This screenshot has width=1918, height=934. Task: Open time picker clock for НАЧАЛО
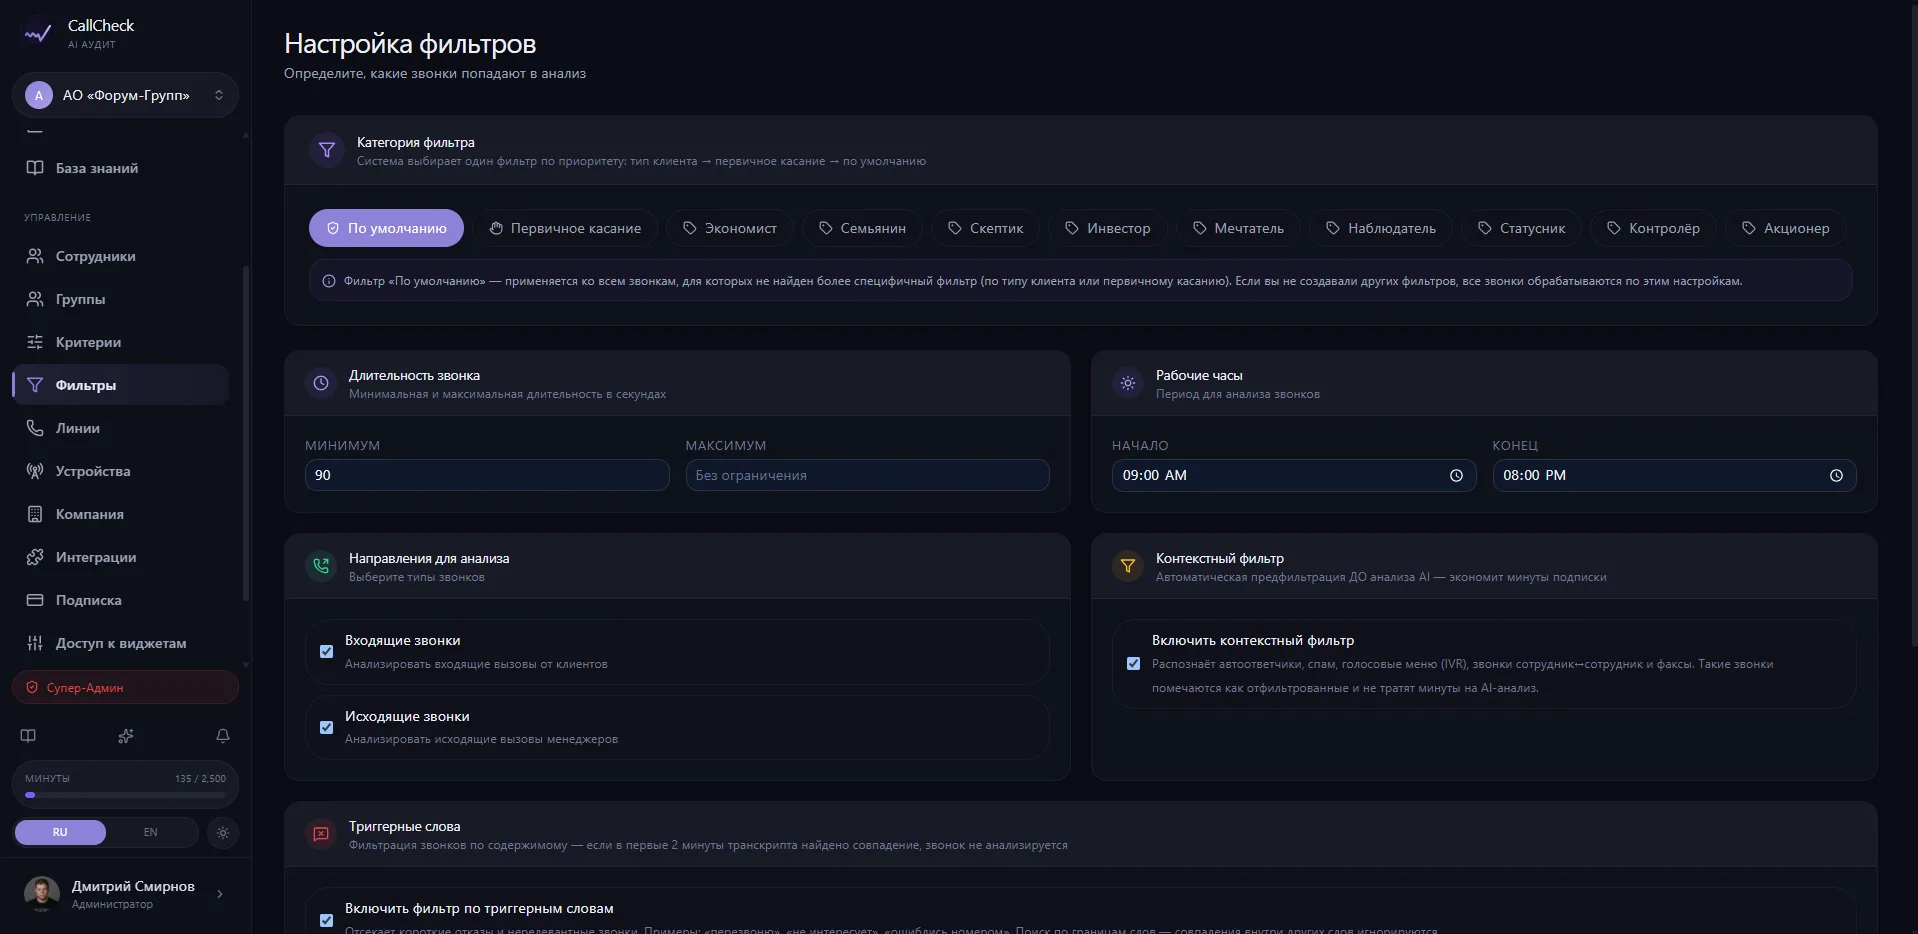tap(1456, 476)
